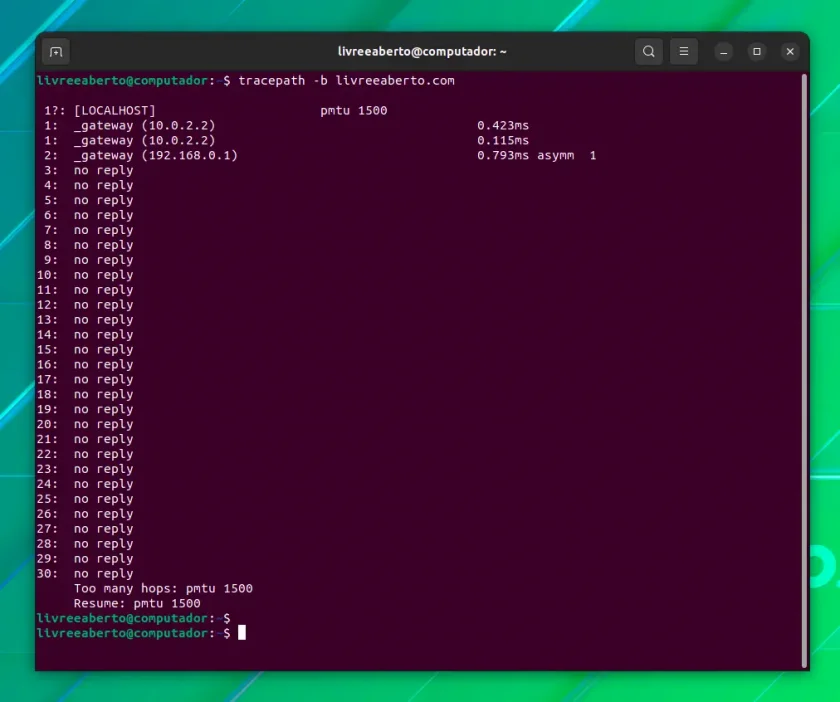Viewport: 840px width, 702px height.
Task: Click the pmtu 1500 text on LOCALHOST line
Action: coord(354,110)
